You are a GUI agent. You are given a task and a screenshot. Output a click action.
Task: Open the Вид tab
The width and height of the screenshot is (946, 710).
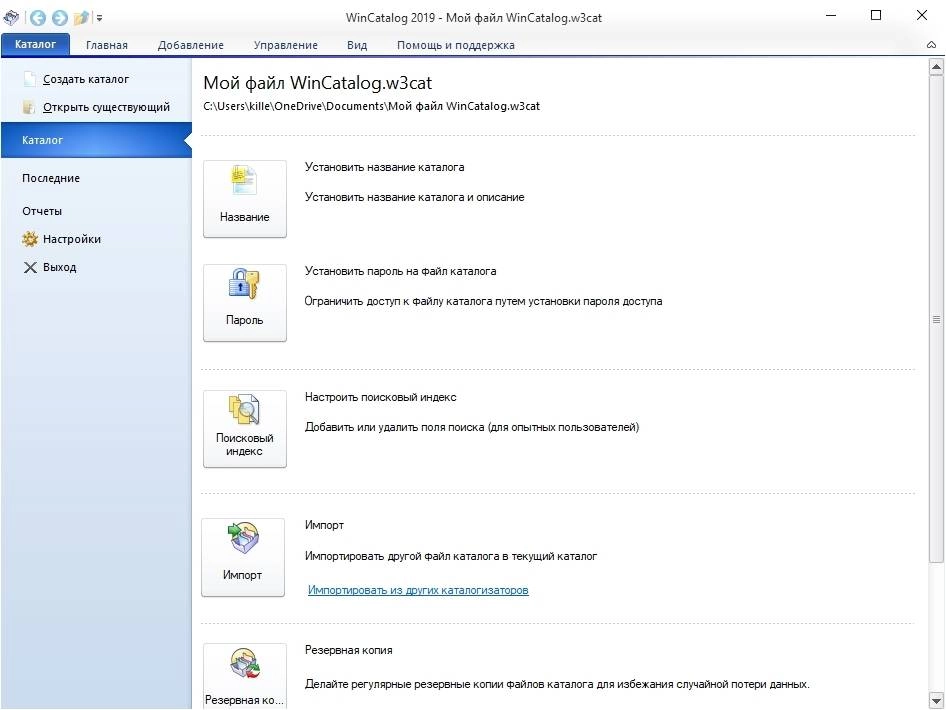point(357,45)
